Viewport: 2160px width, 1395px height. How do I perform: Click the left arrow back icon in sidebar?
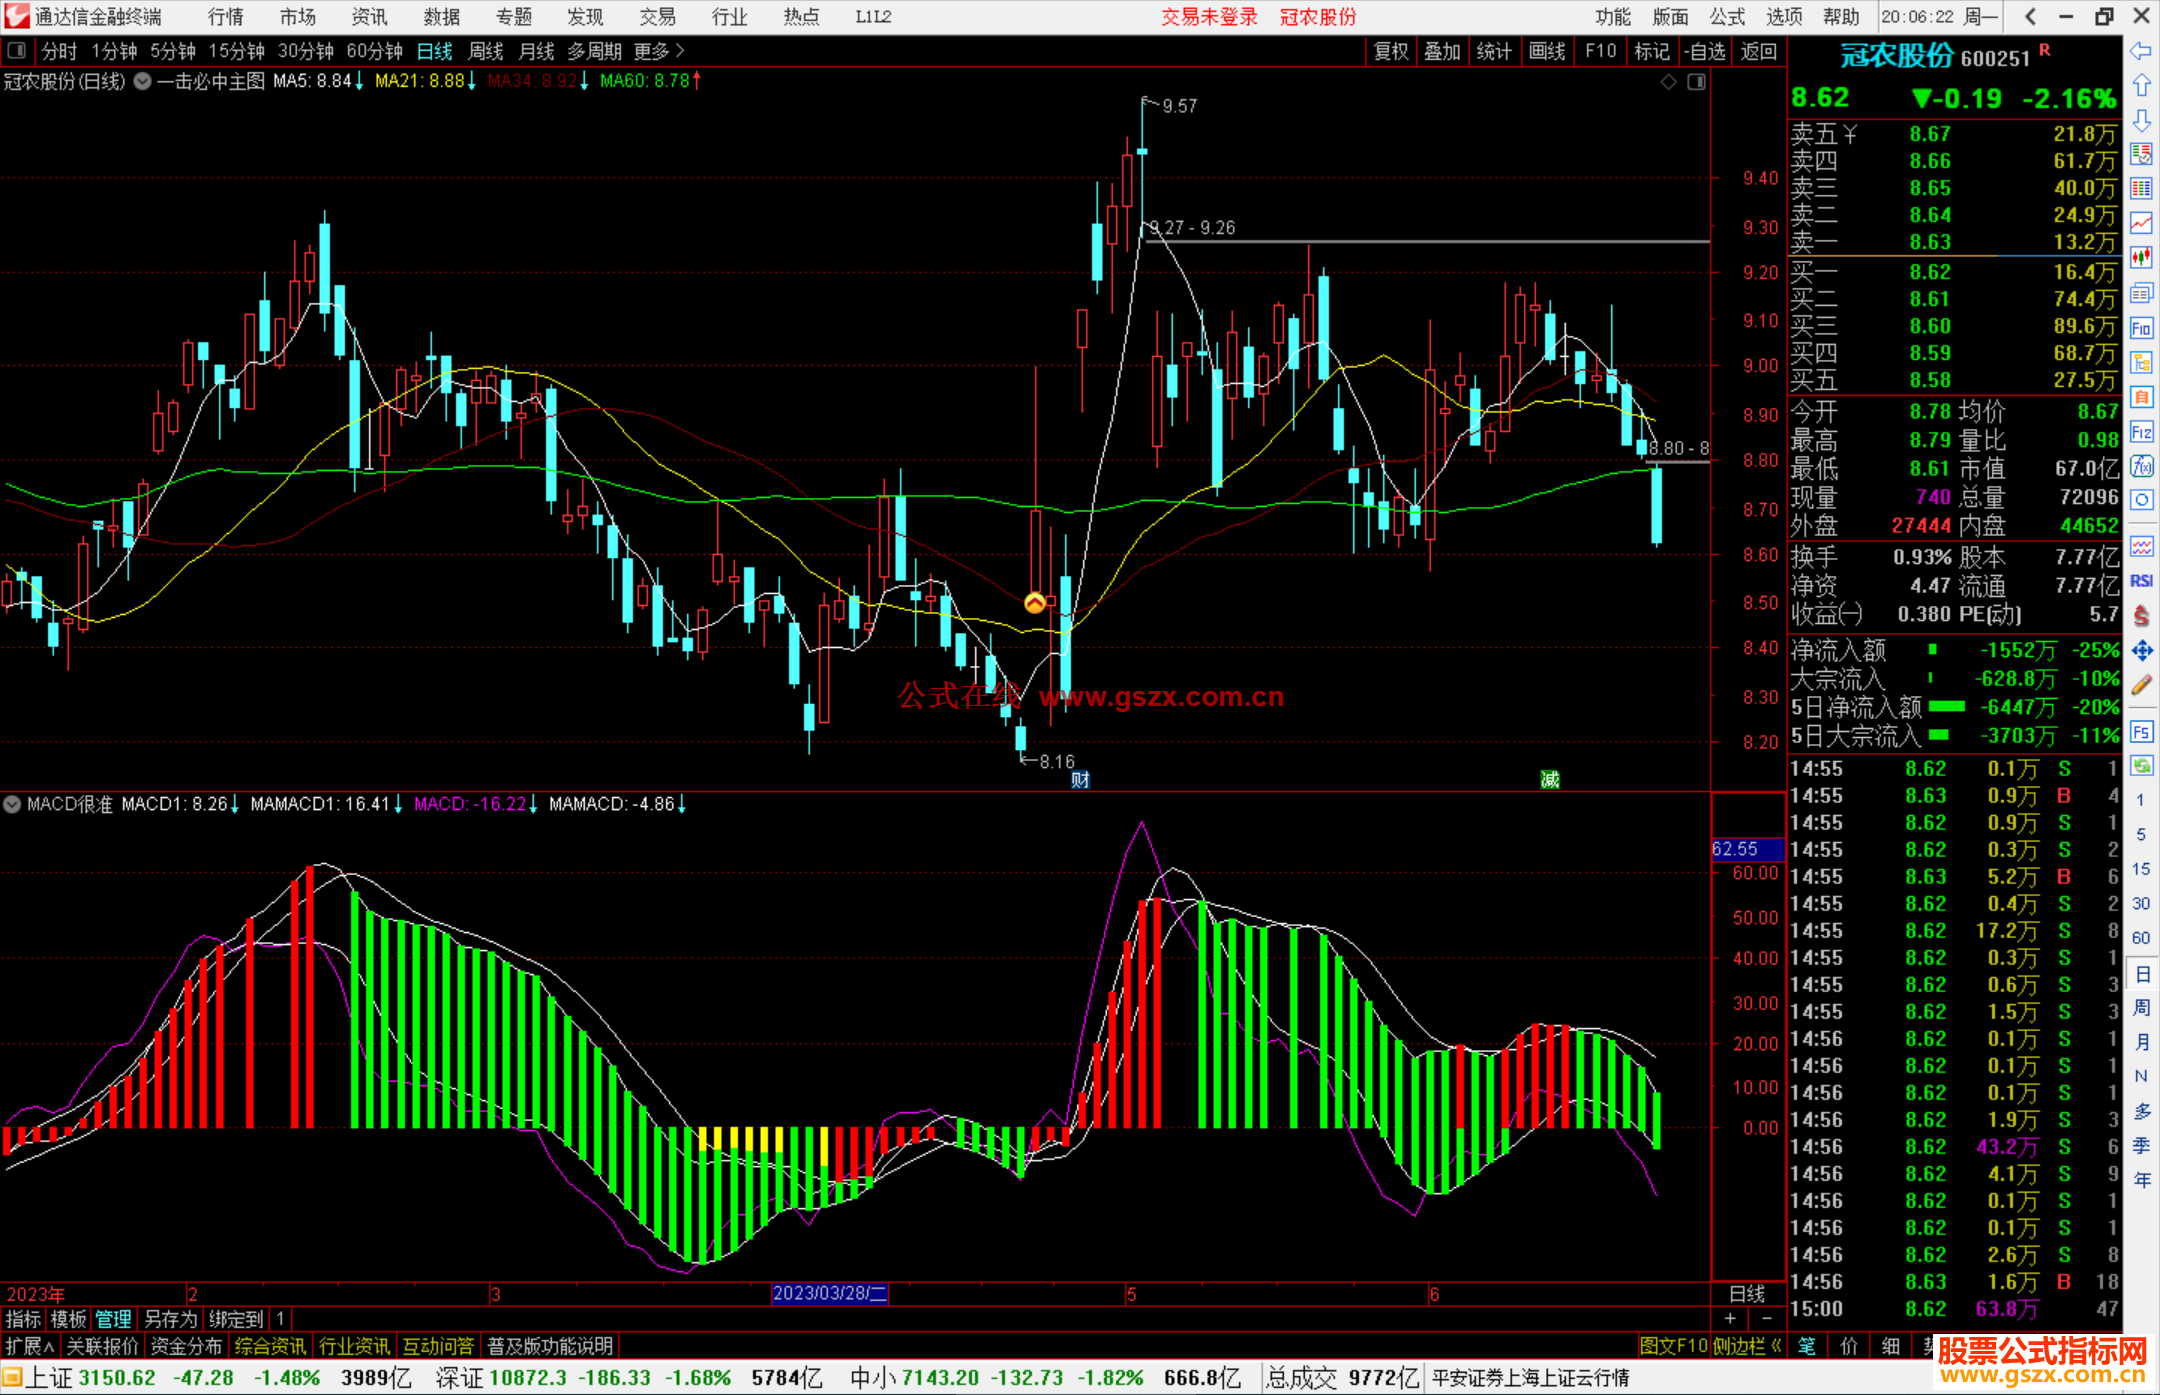pyautogui.click(x=2141, y=51)
